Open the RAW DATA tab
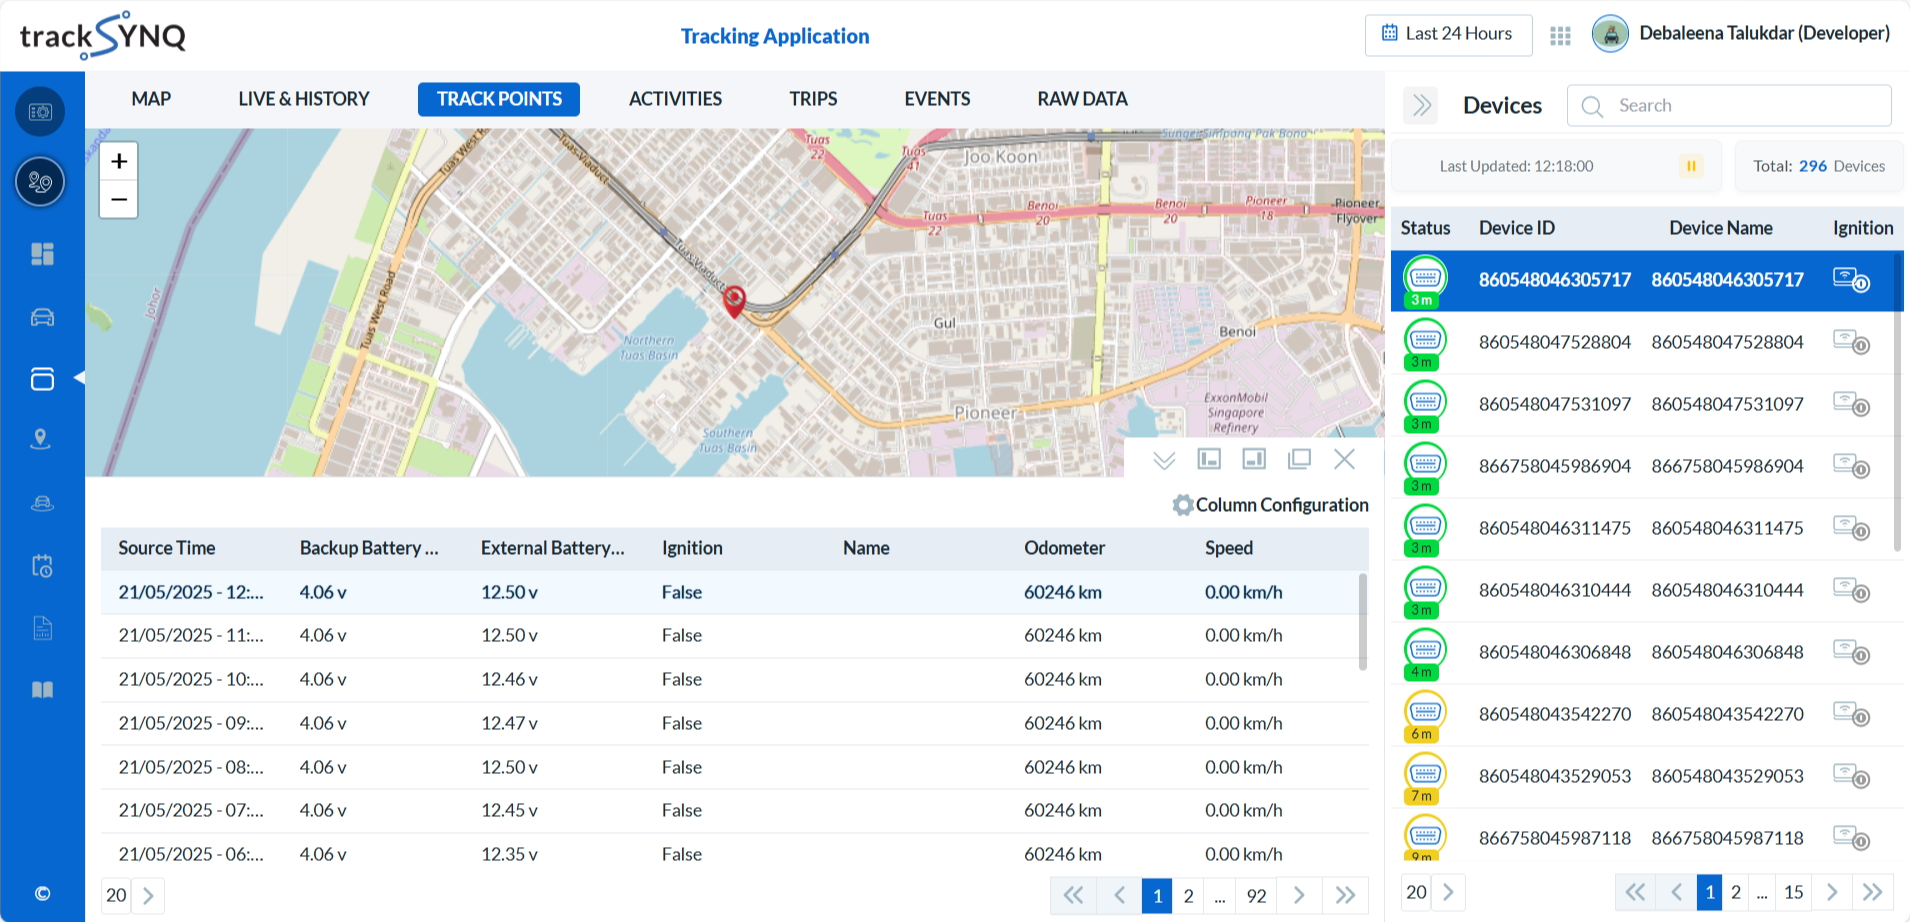The width and height of the screenshot is (1910, 922). click(1081, 99)
